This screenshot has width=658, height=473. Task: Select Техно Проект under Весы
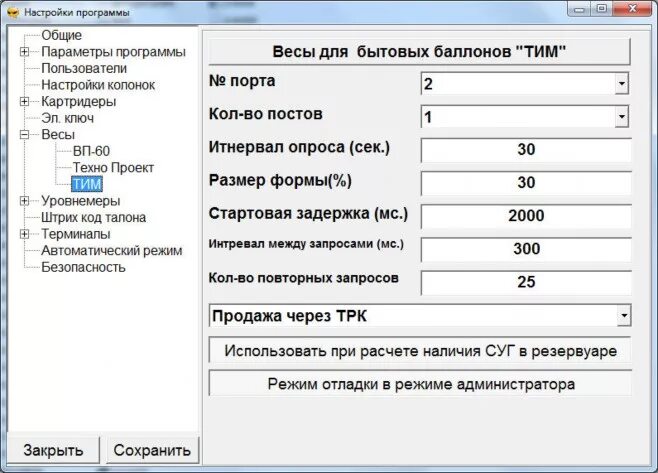click(113, 168)
